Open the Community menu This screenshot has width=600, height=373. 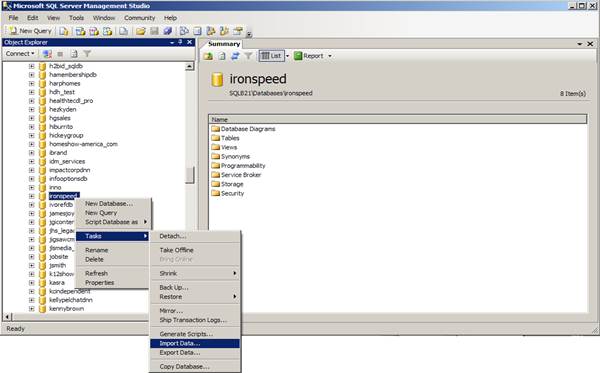tap(140, 18)
